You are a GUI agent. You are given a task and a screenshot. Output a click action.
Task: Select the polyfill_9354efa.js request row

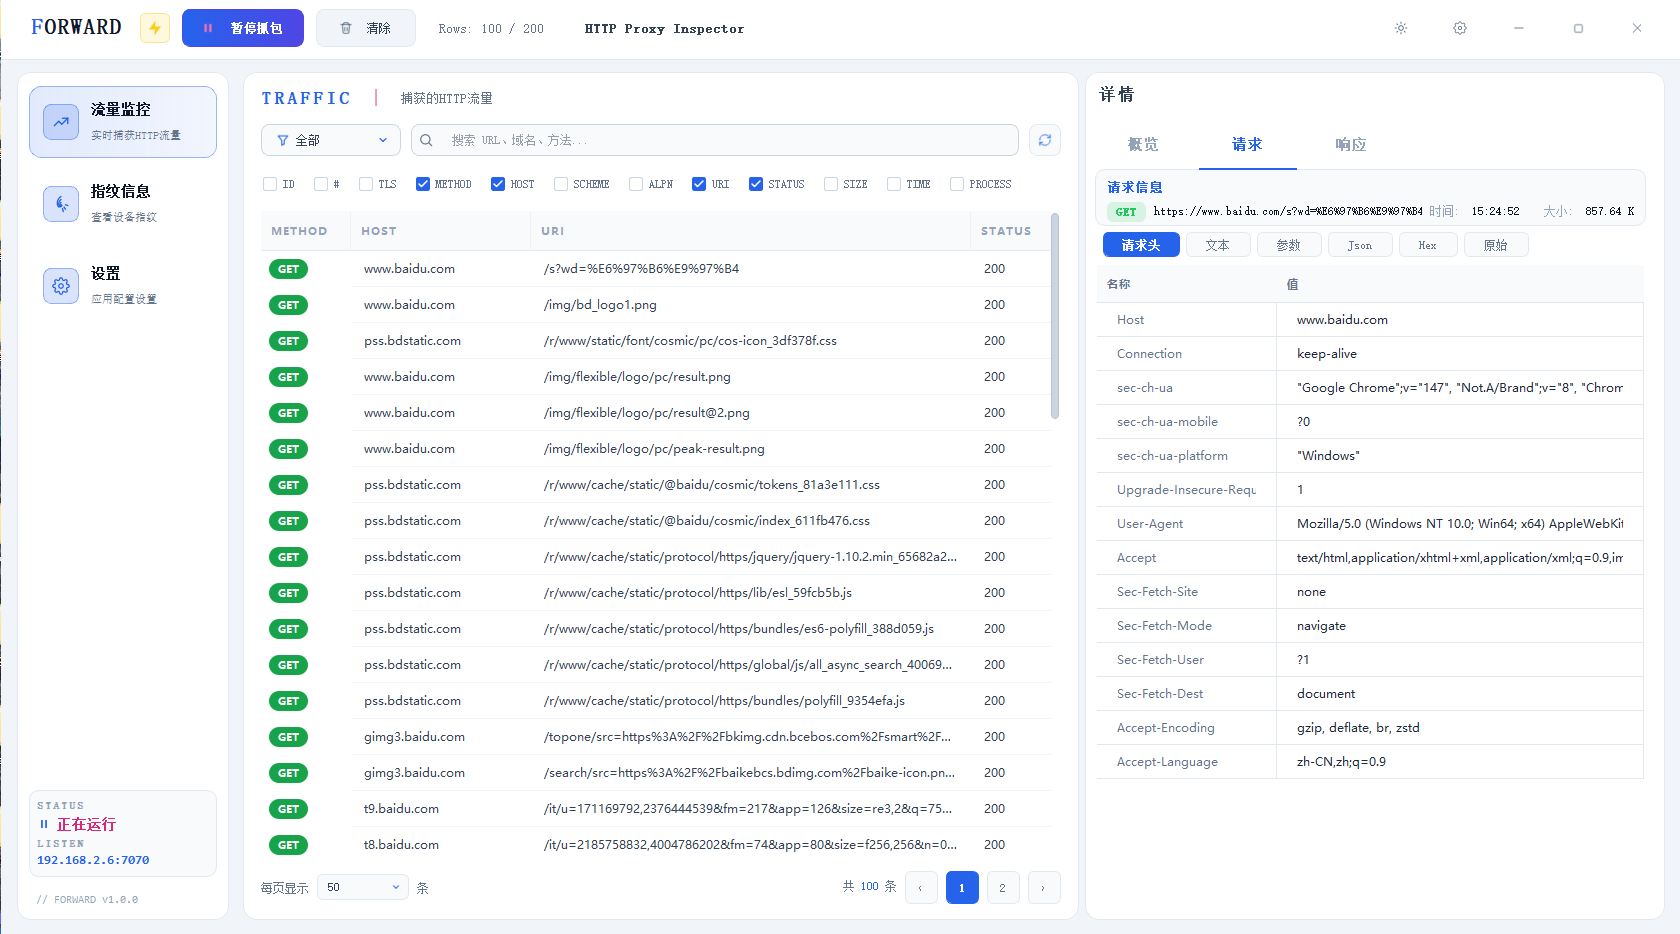point(656,701)
